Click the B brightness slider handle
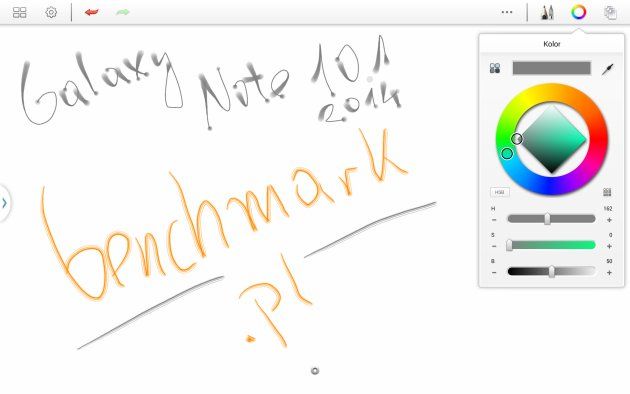 coord(552,272)
